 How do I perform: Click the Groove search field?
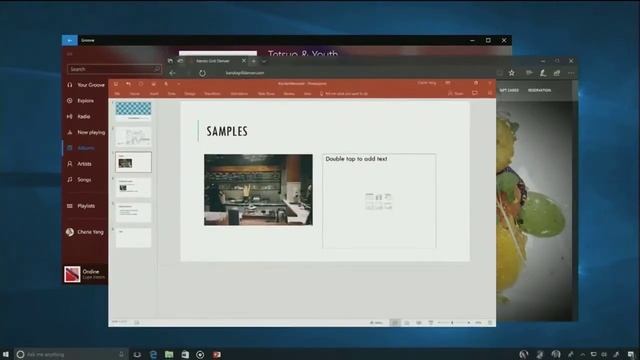pyautogui.click(x=114, y=69)
